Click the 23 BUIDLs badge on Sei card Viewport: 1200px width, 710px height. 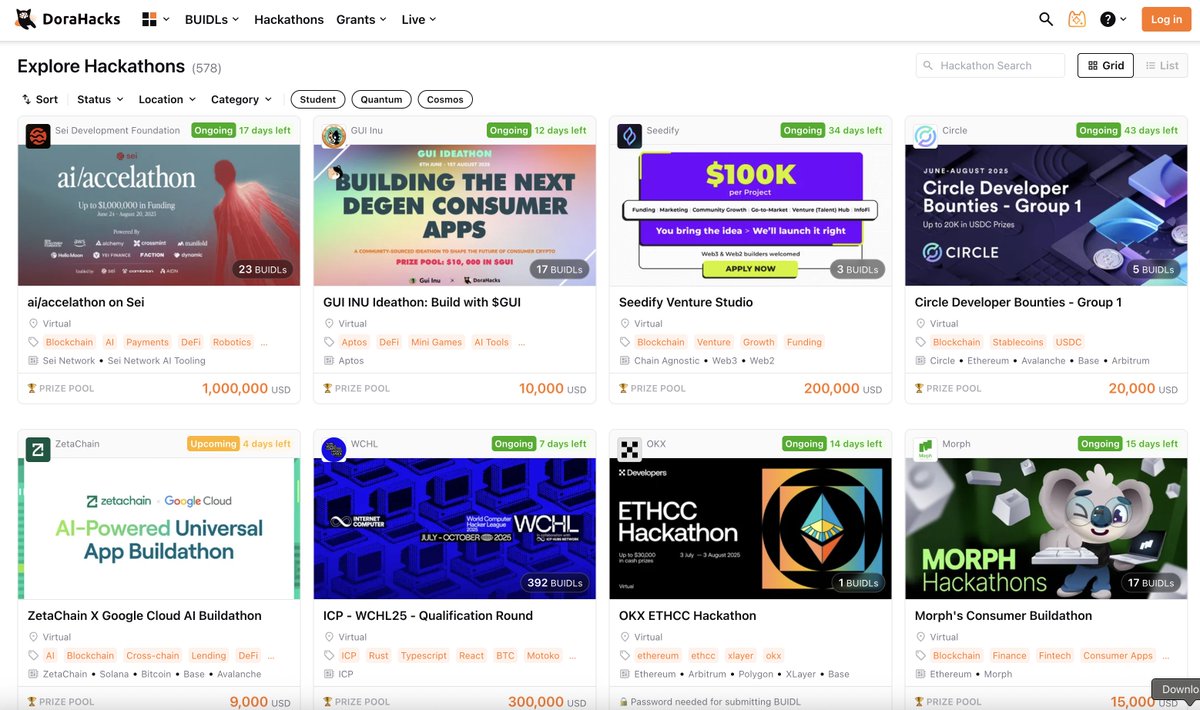click(262, 269)
